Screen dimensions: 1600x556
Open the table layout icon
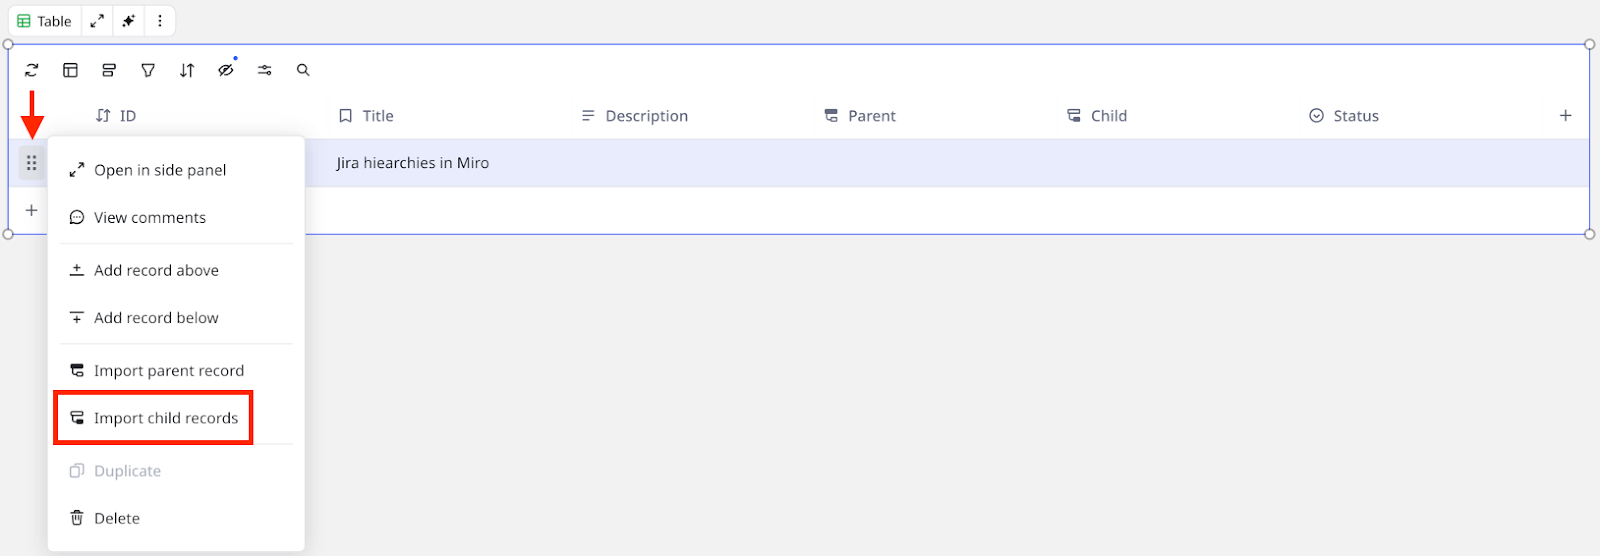tap(70, 70)
